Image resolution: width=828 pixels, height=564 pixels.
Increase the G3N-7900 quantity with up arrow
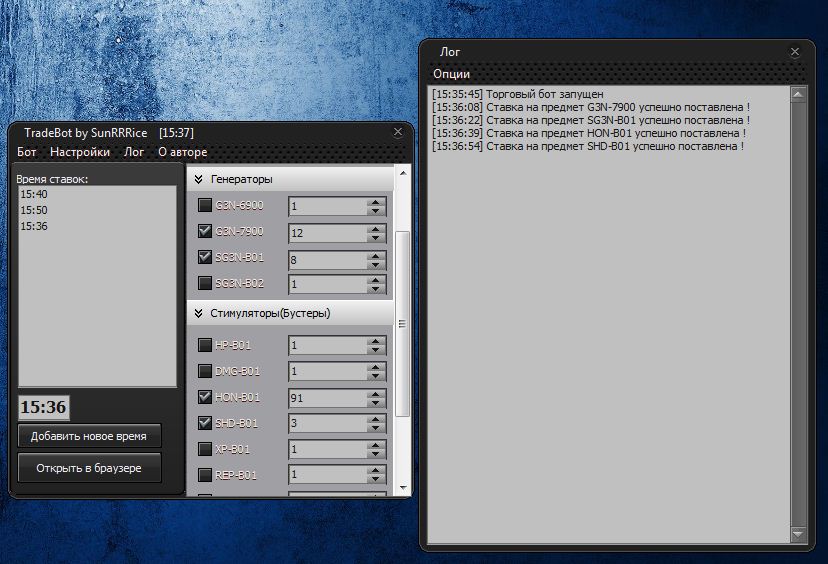click(376, 227)
